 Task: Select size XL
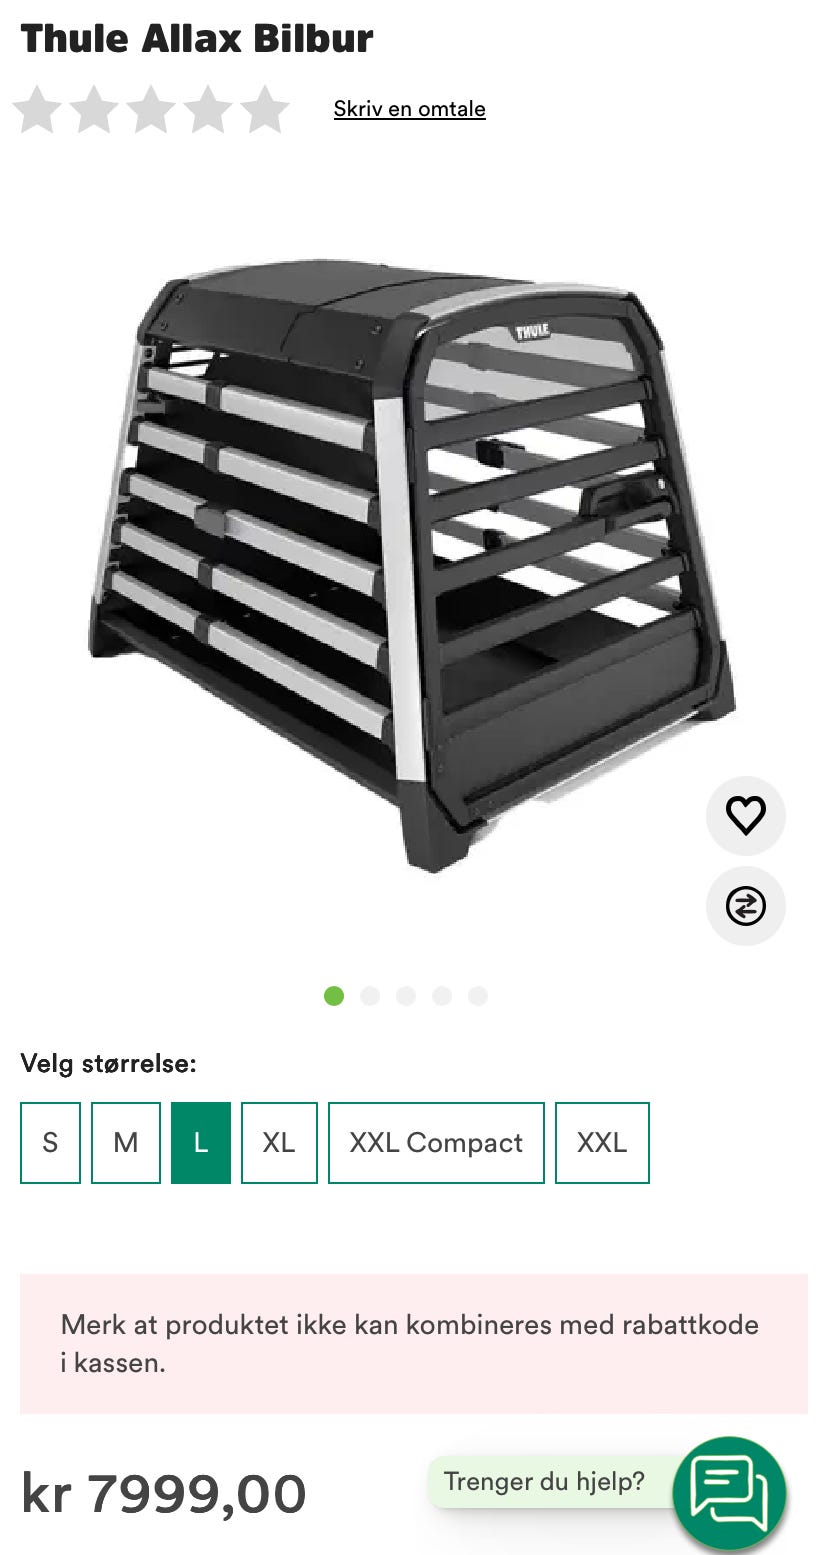pyautogui.click(x=279, y=1143)
